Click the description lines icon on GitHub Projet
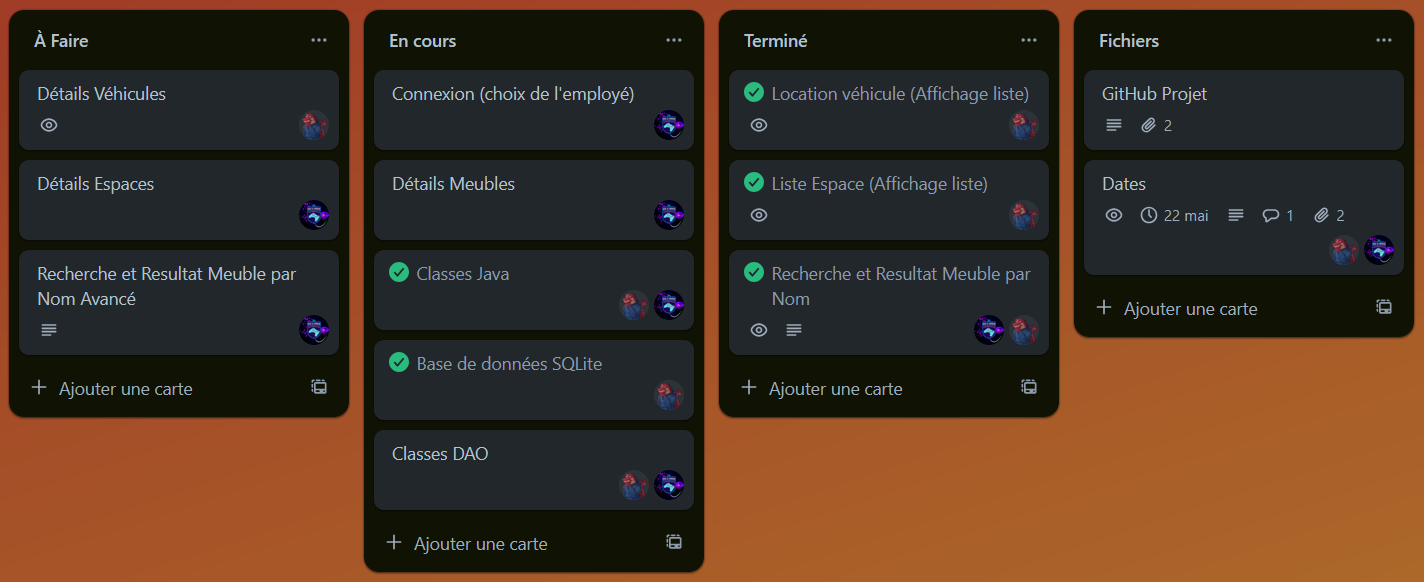This screenshot has width=1424, height=582. click(1113, 124)
